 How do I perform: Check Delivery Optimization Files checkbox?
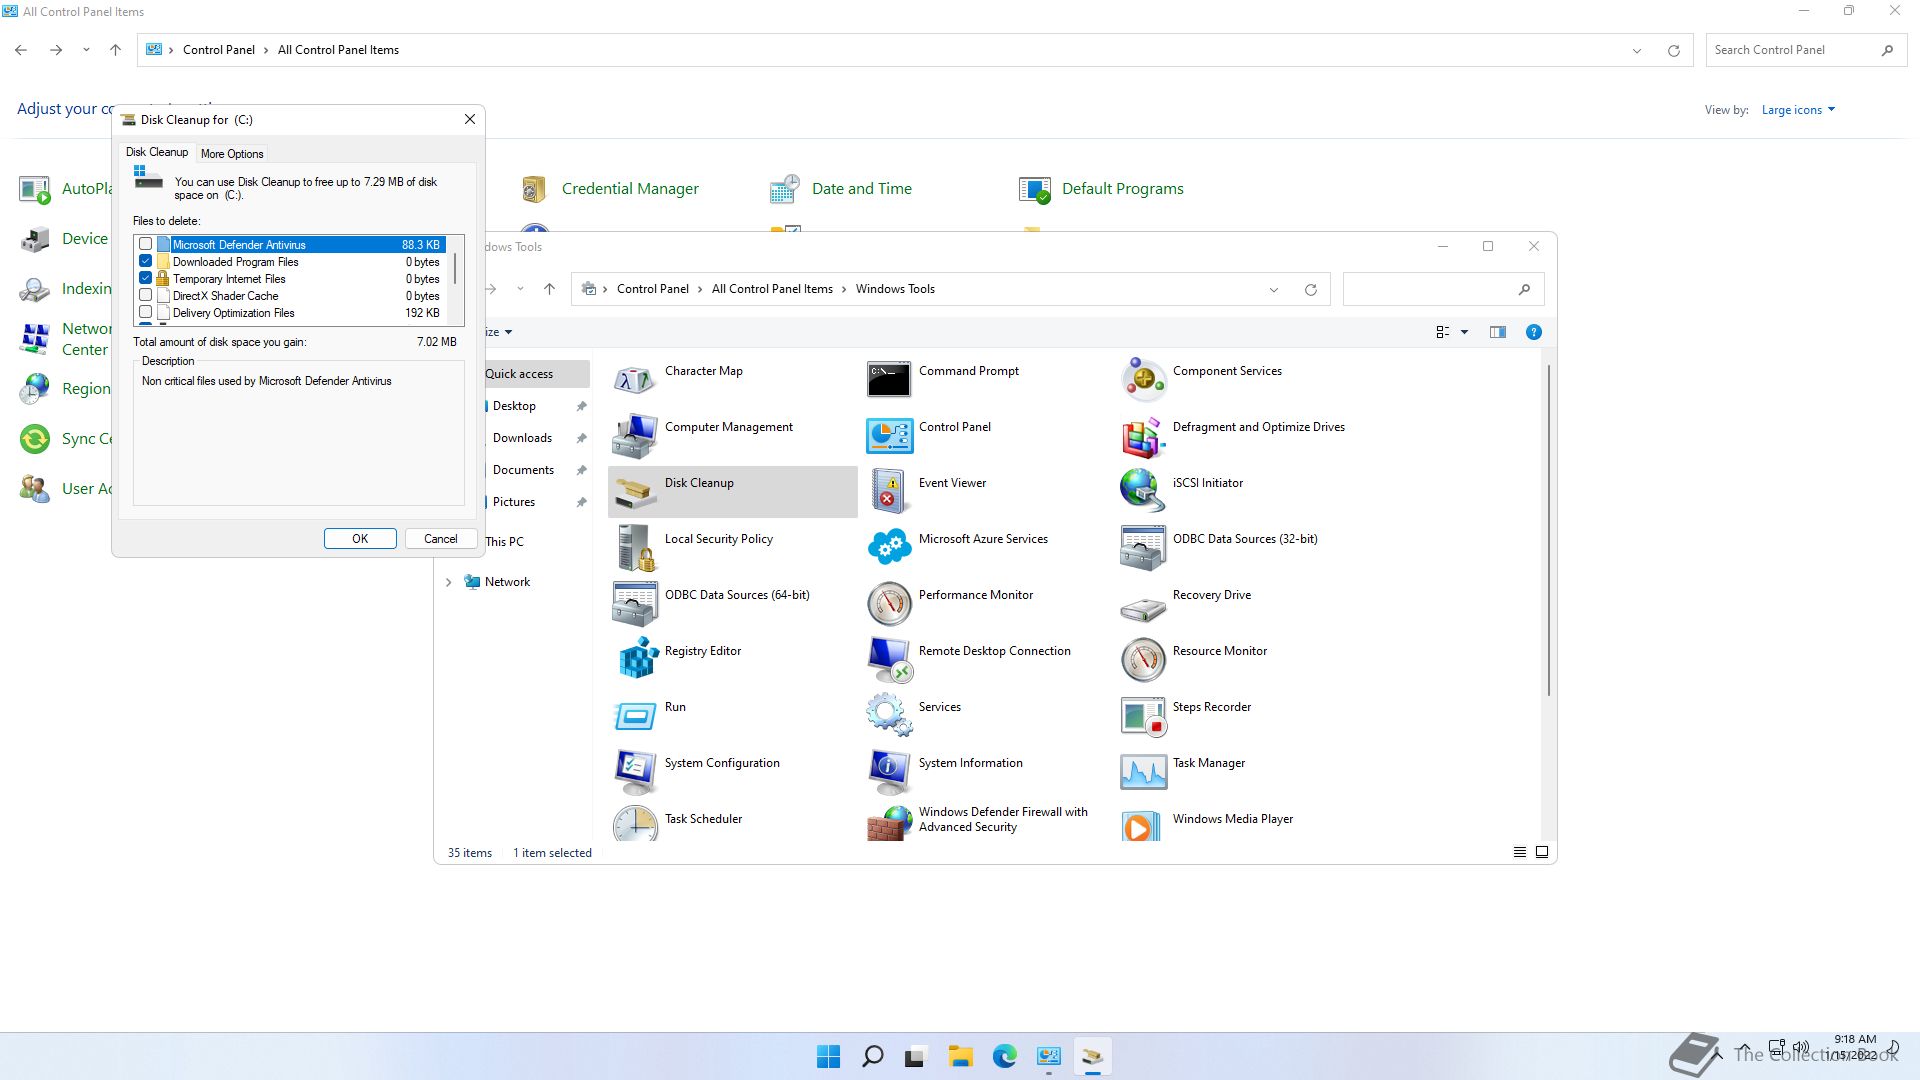pos(146,312)
